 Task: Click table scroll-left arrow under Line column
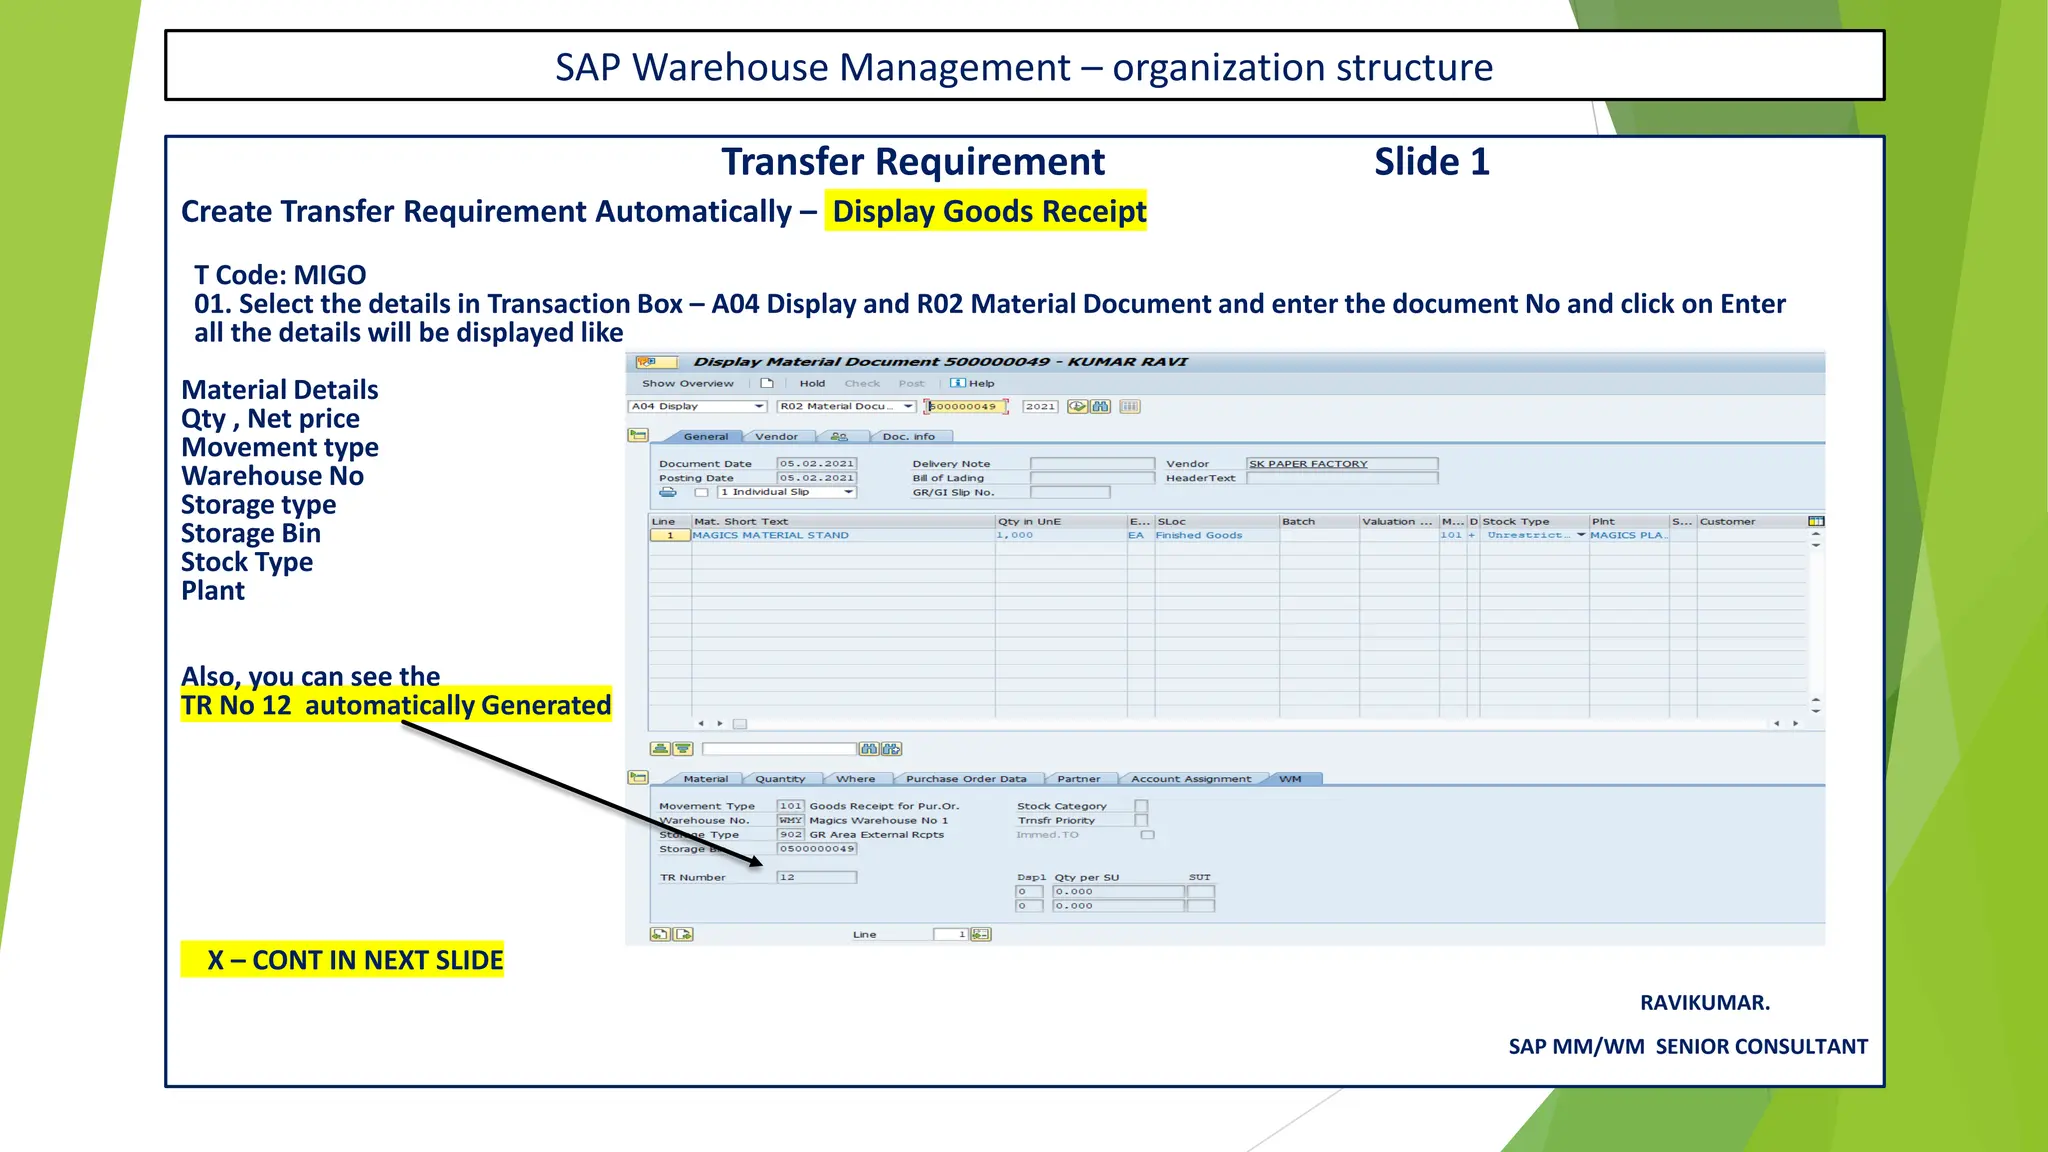[701, 723]
